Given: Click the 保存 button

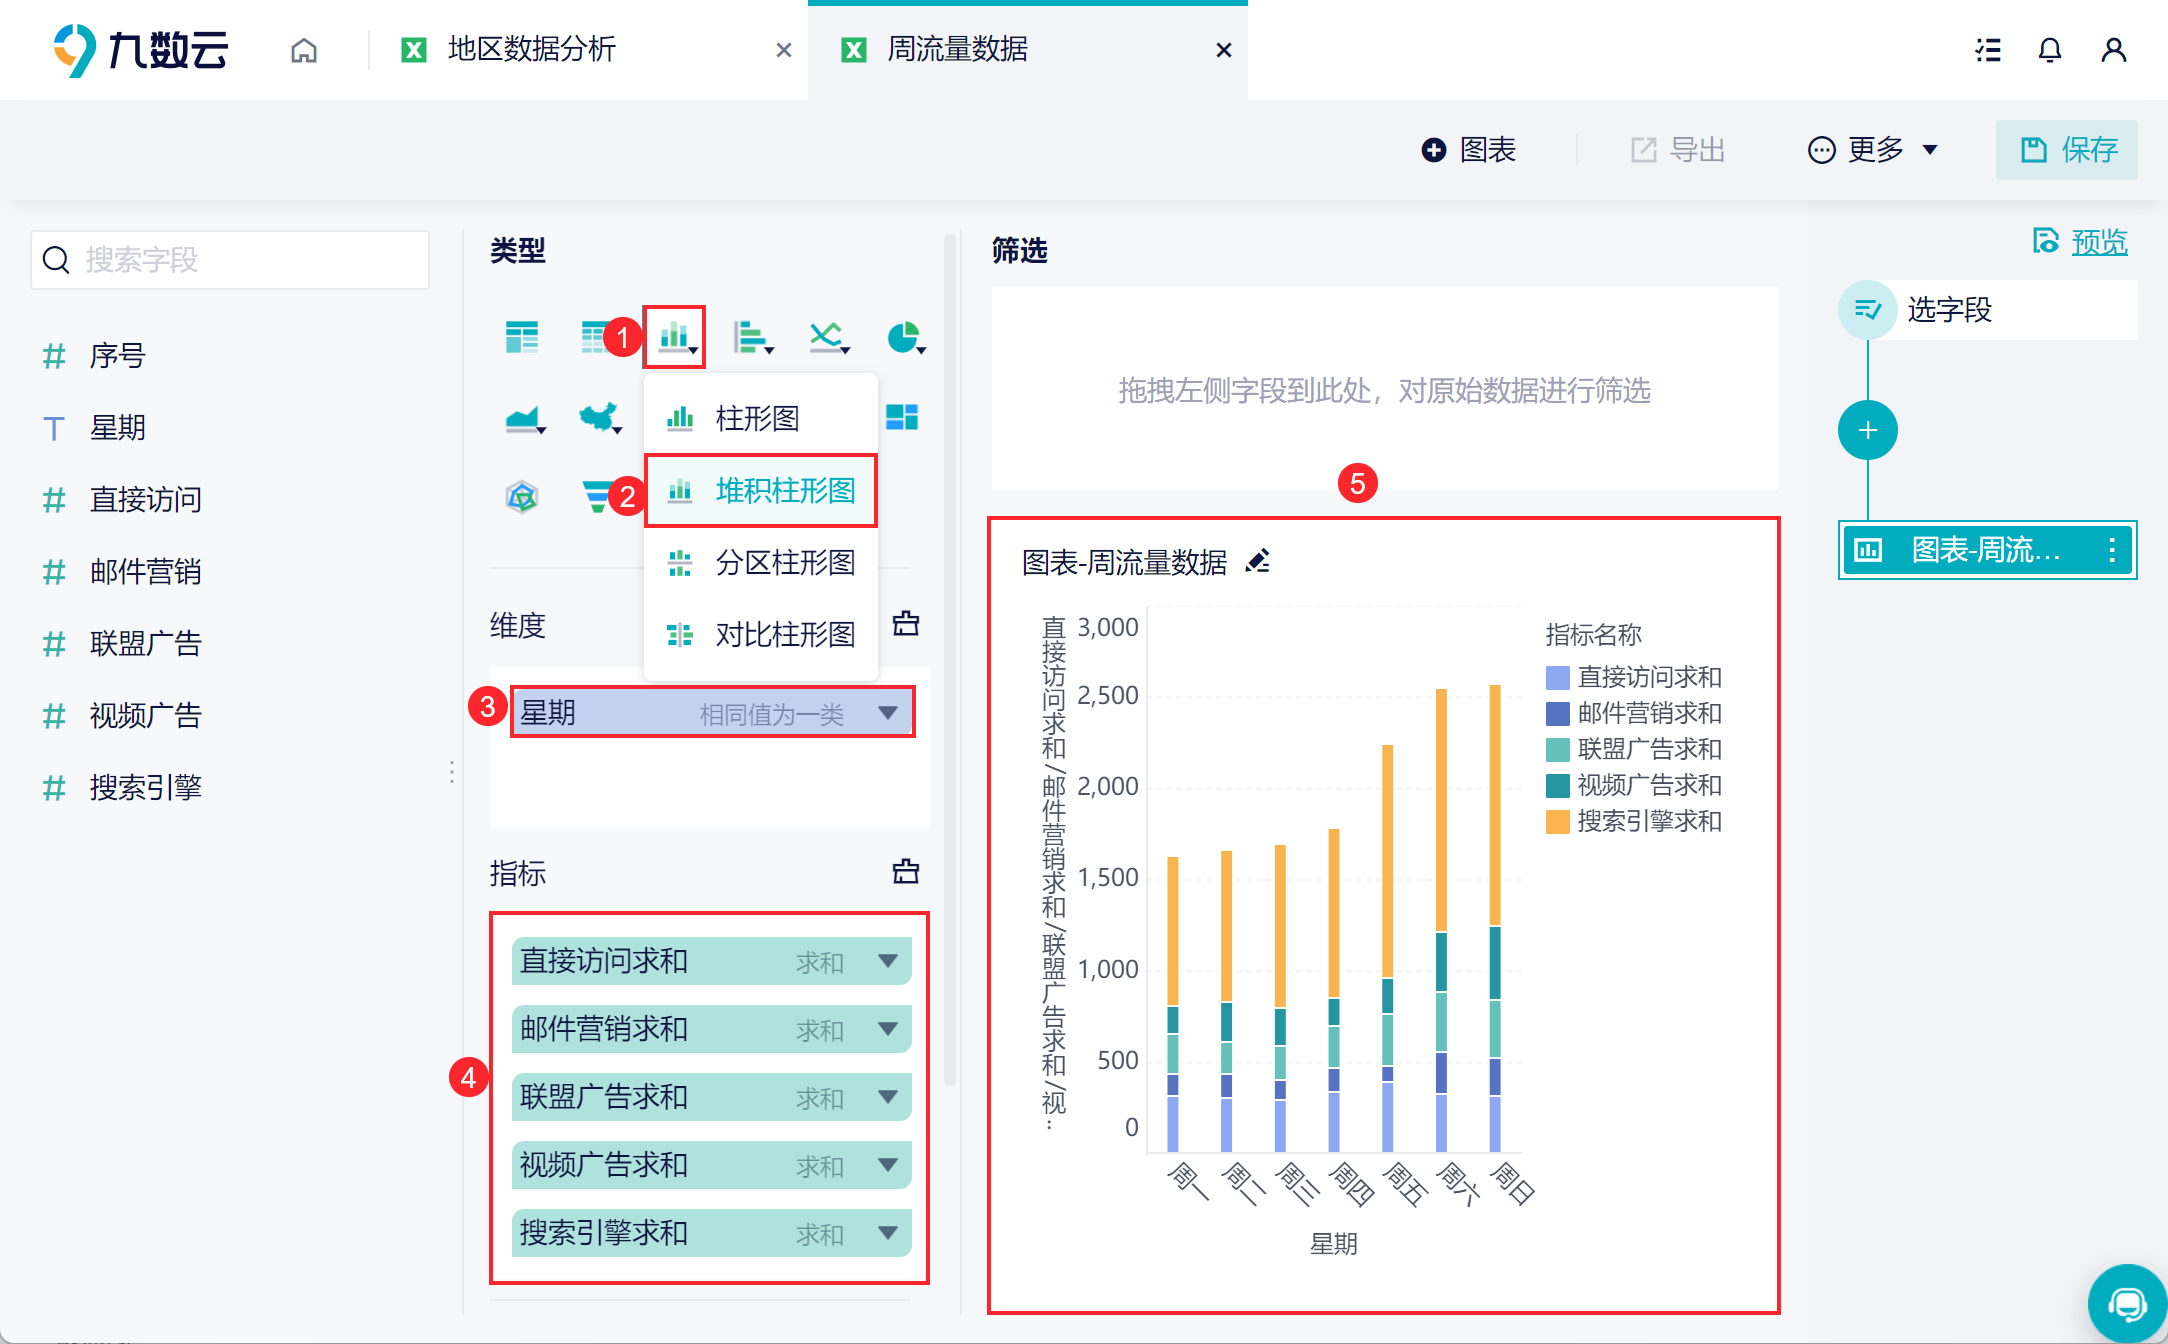Looking at the screenshot, I should 2067,150.
